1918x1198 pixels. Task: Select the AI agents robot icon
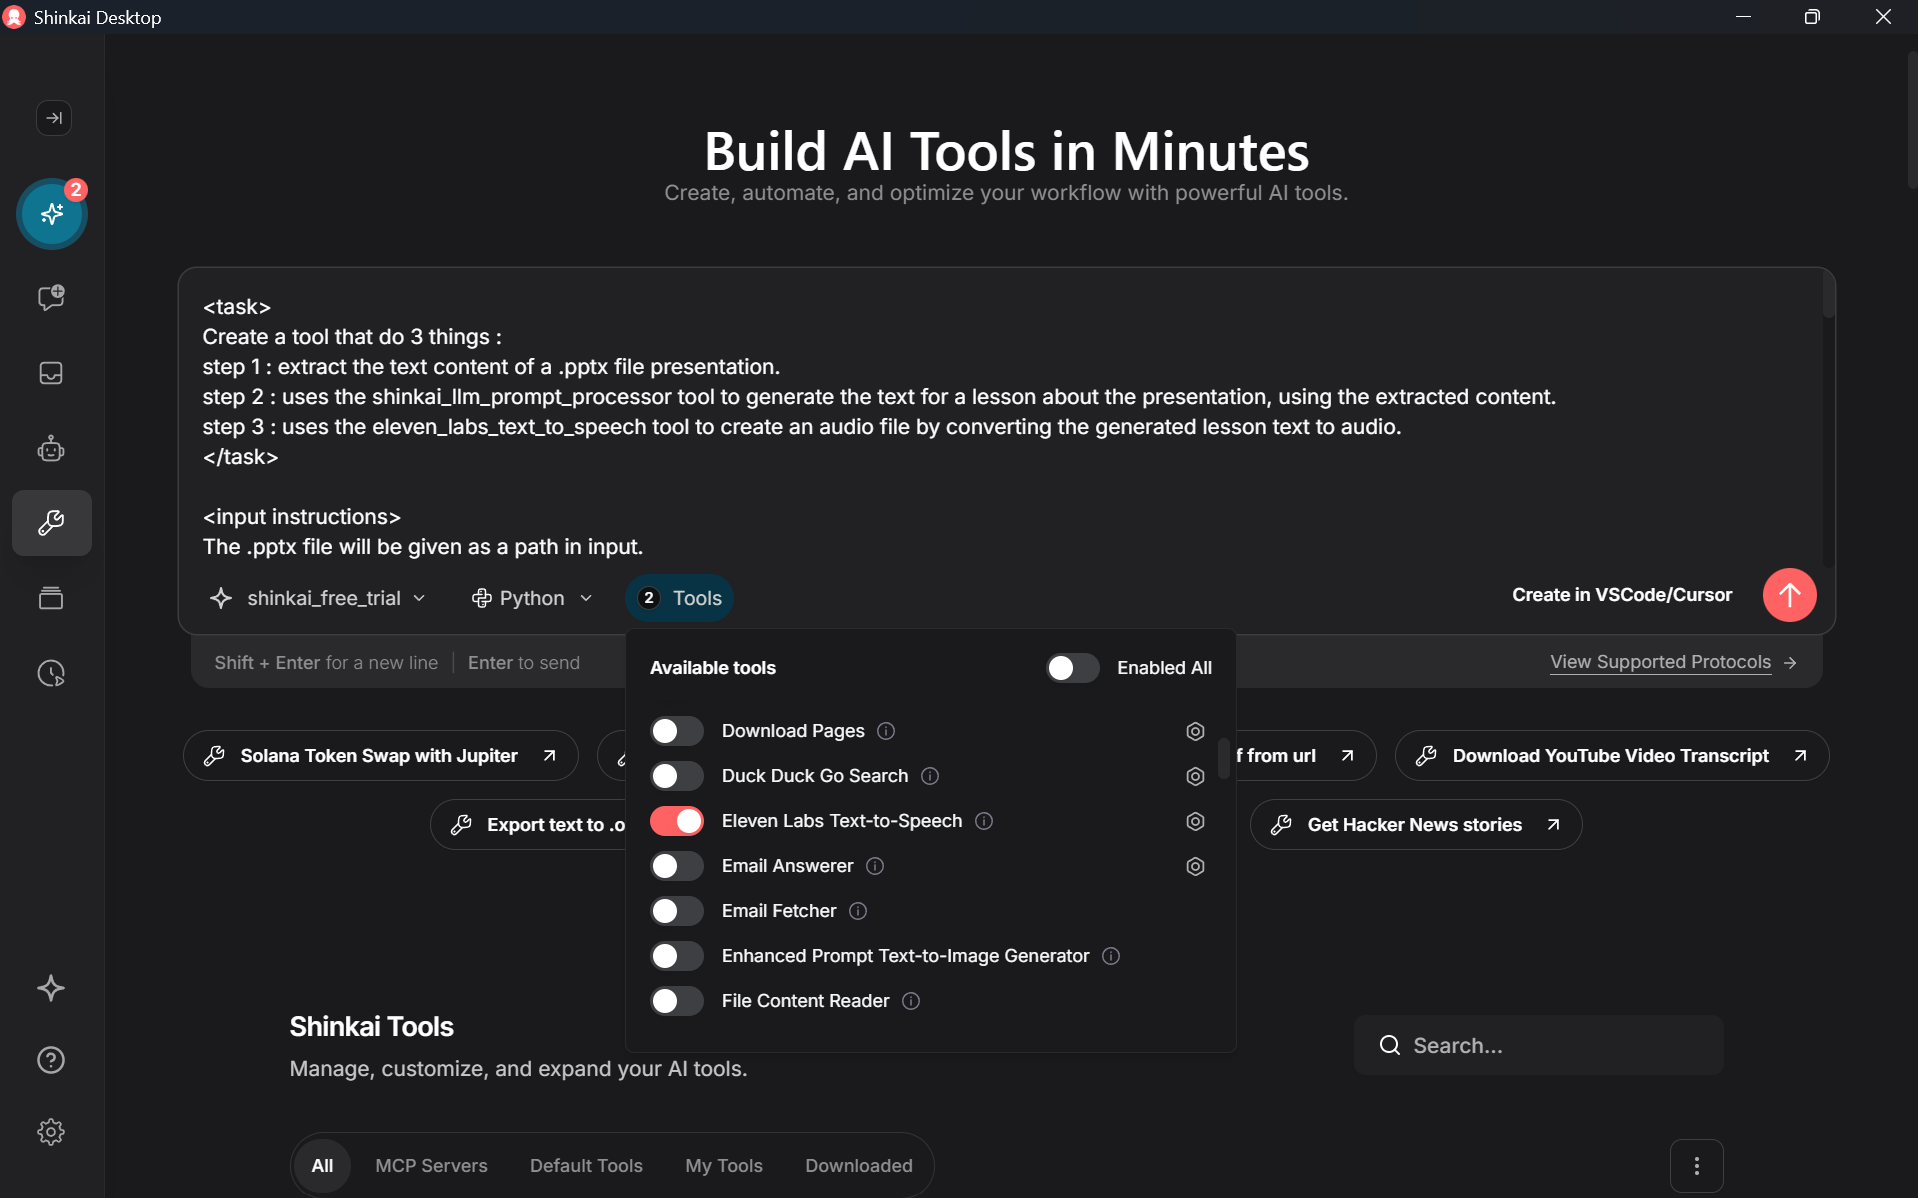(x=50, y=448)
